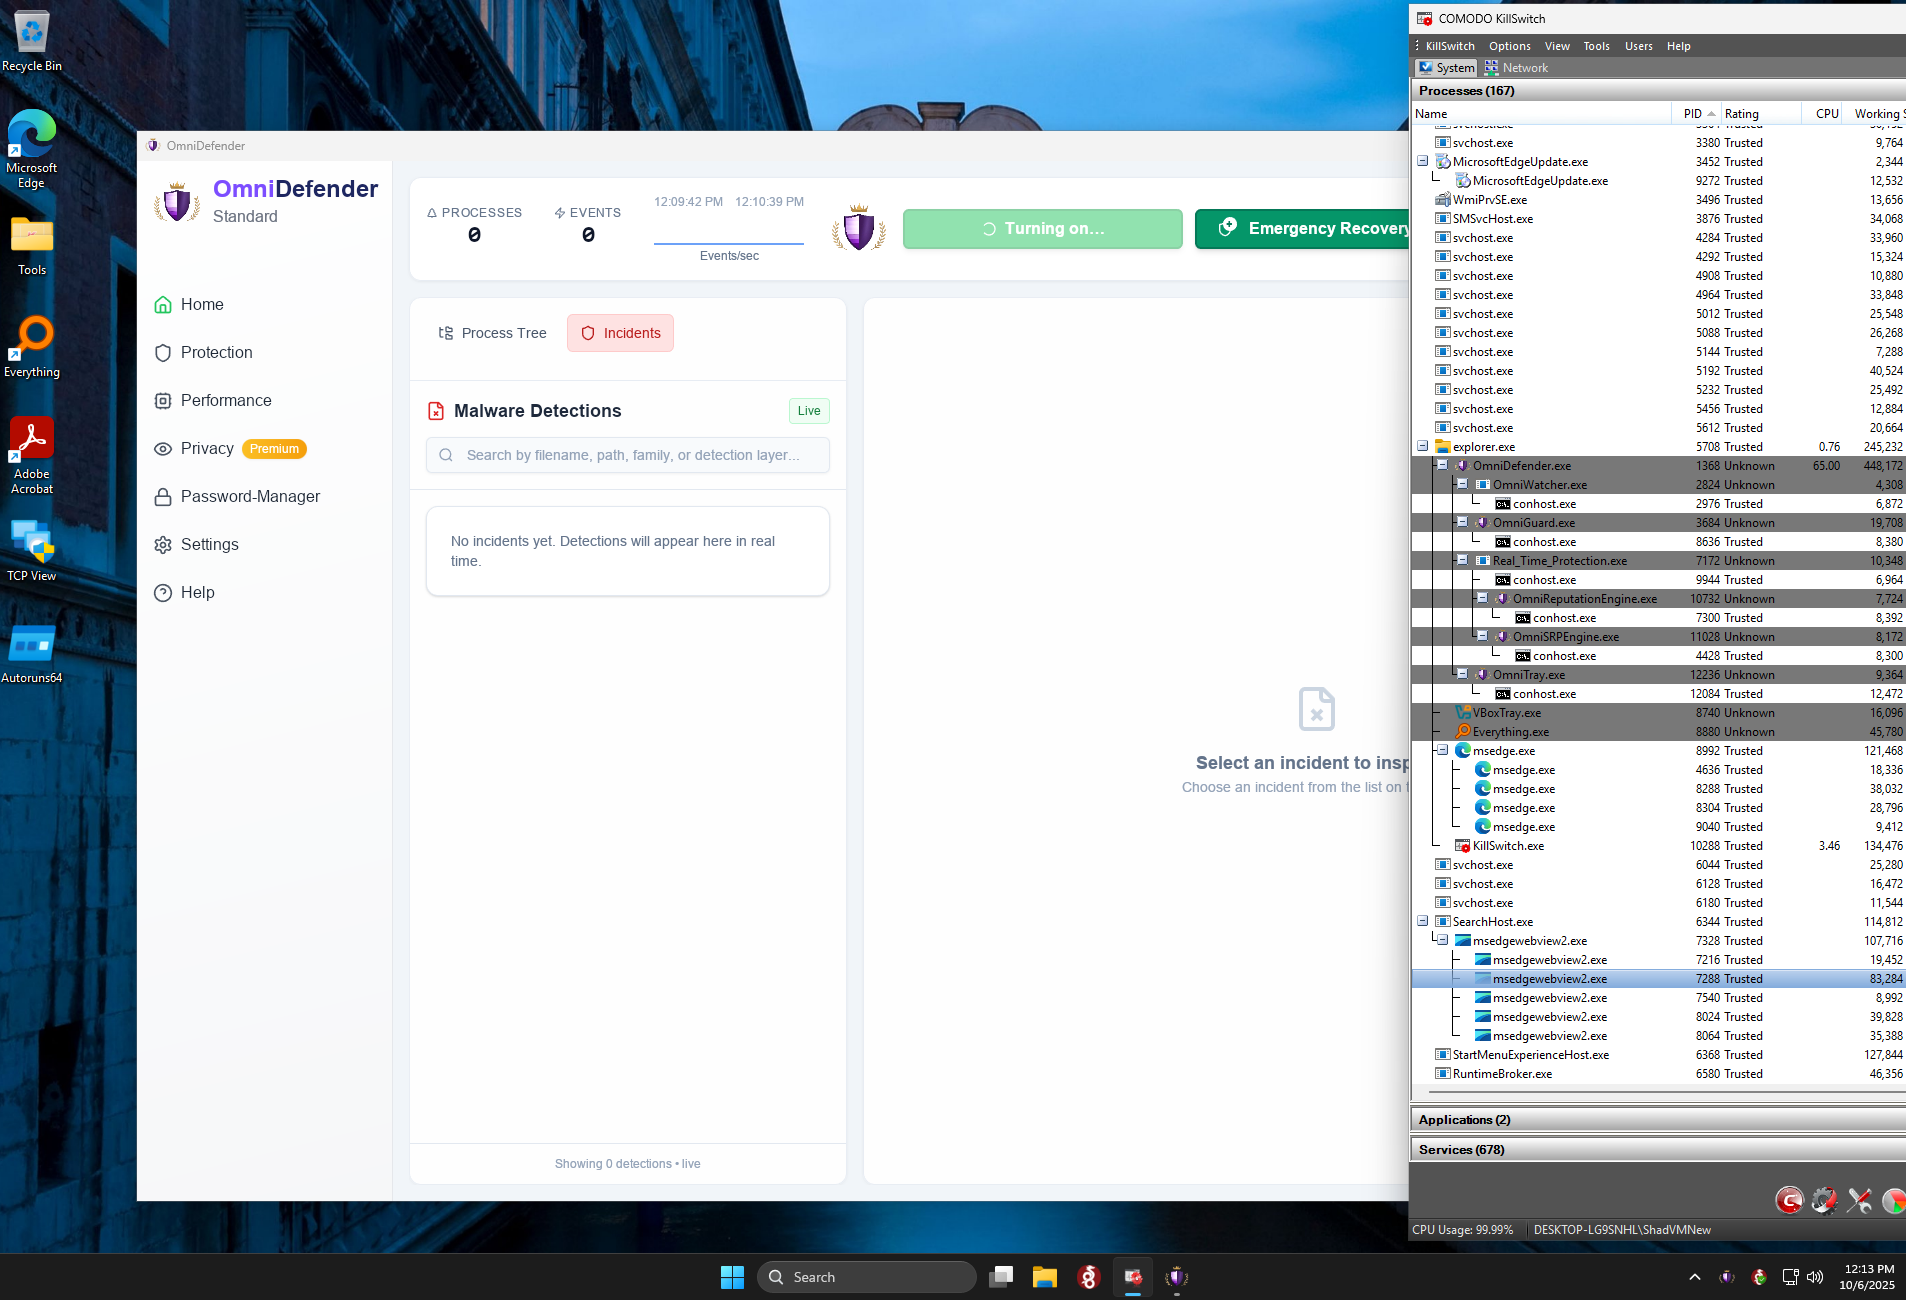Select RuntimeBroker.exe process row
Viewport: 1906px width, 1300px height.
pyautogui.click(x=1658, y=1074)
